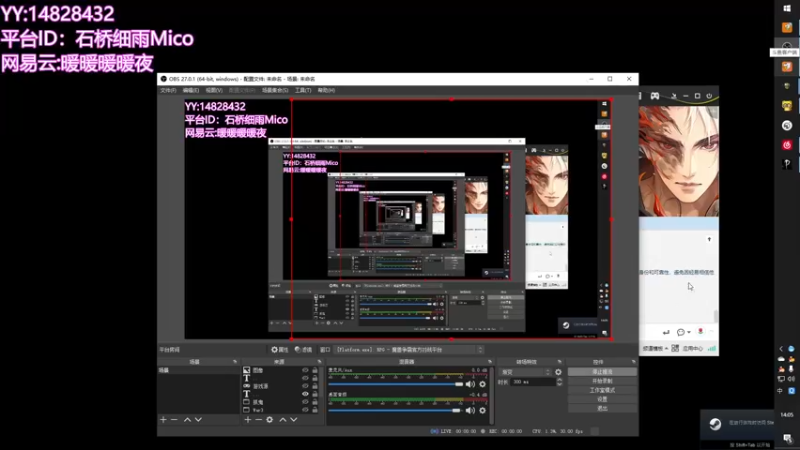Click mic/Aux volume slider handle
Viewport: 800px width, 450px height.
(x=459, y=384)
